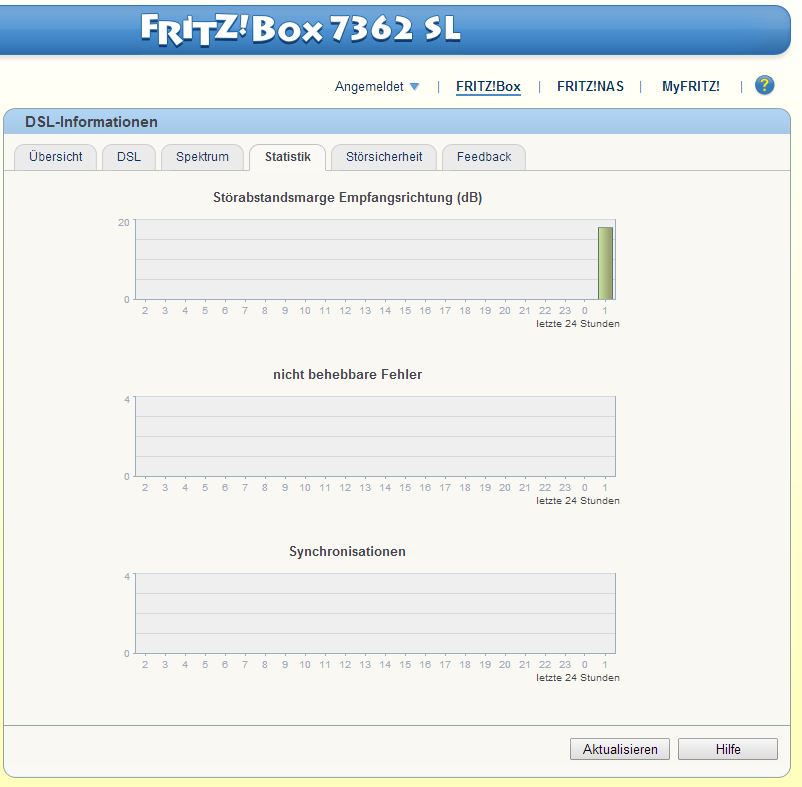Image resolution: width=802 pixels, height=787 pixels.
Task: Click 'letzte 24 Stunden' under Synchronisationen chart
Action: 578,678
